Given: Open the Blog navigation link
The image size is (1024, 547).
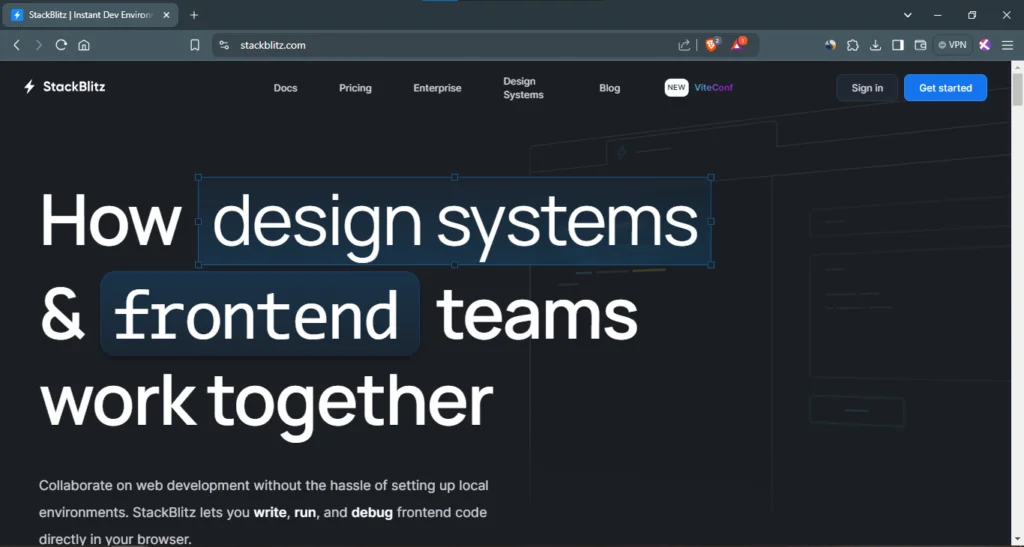Looking at the screenshot, I should click(609, 88).
